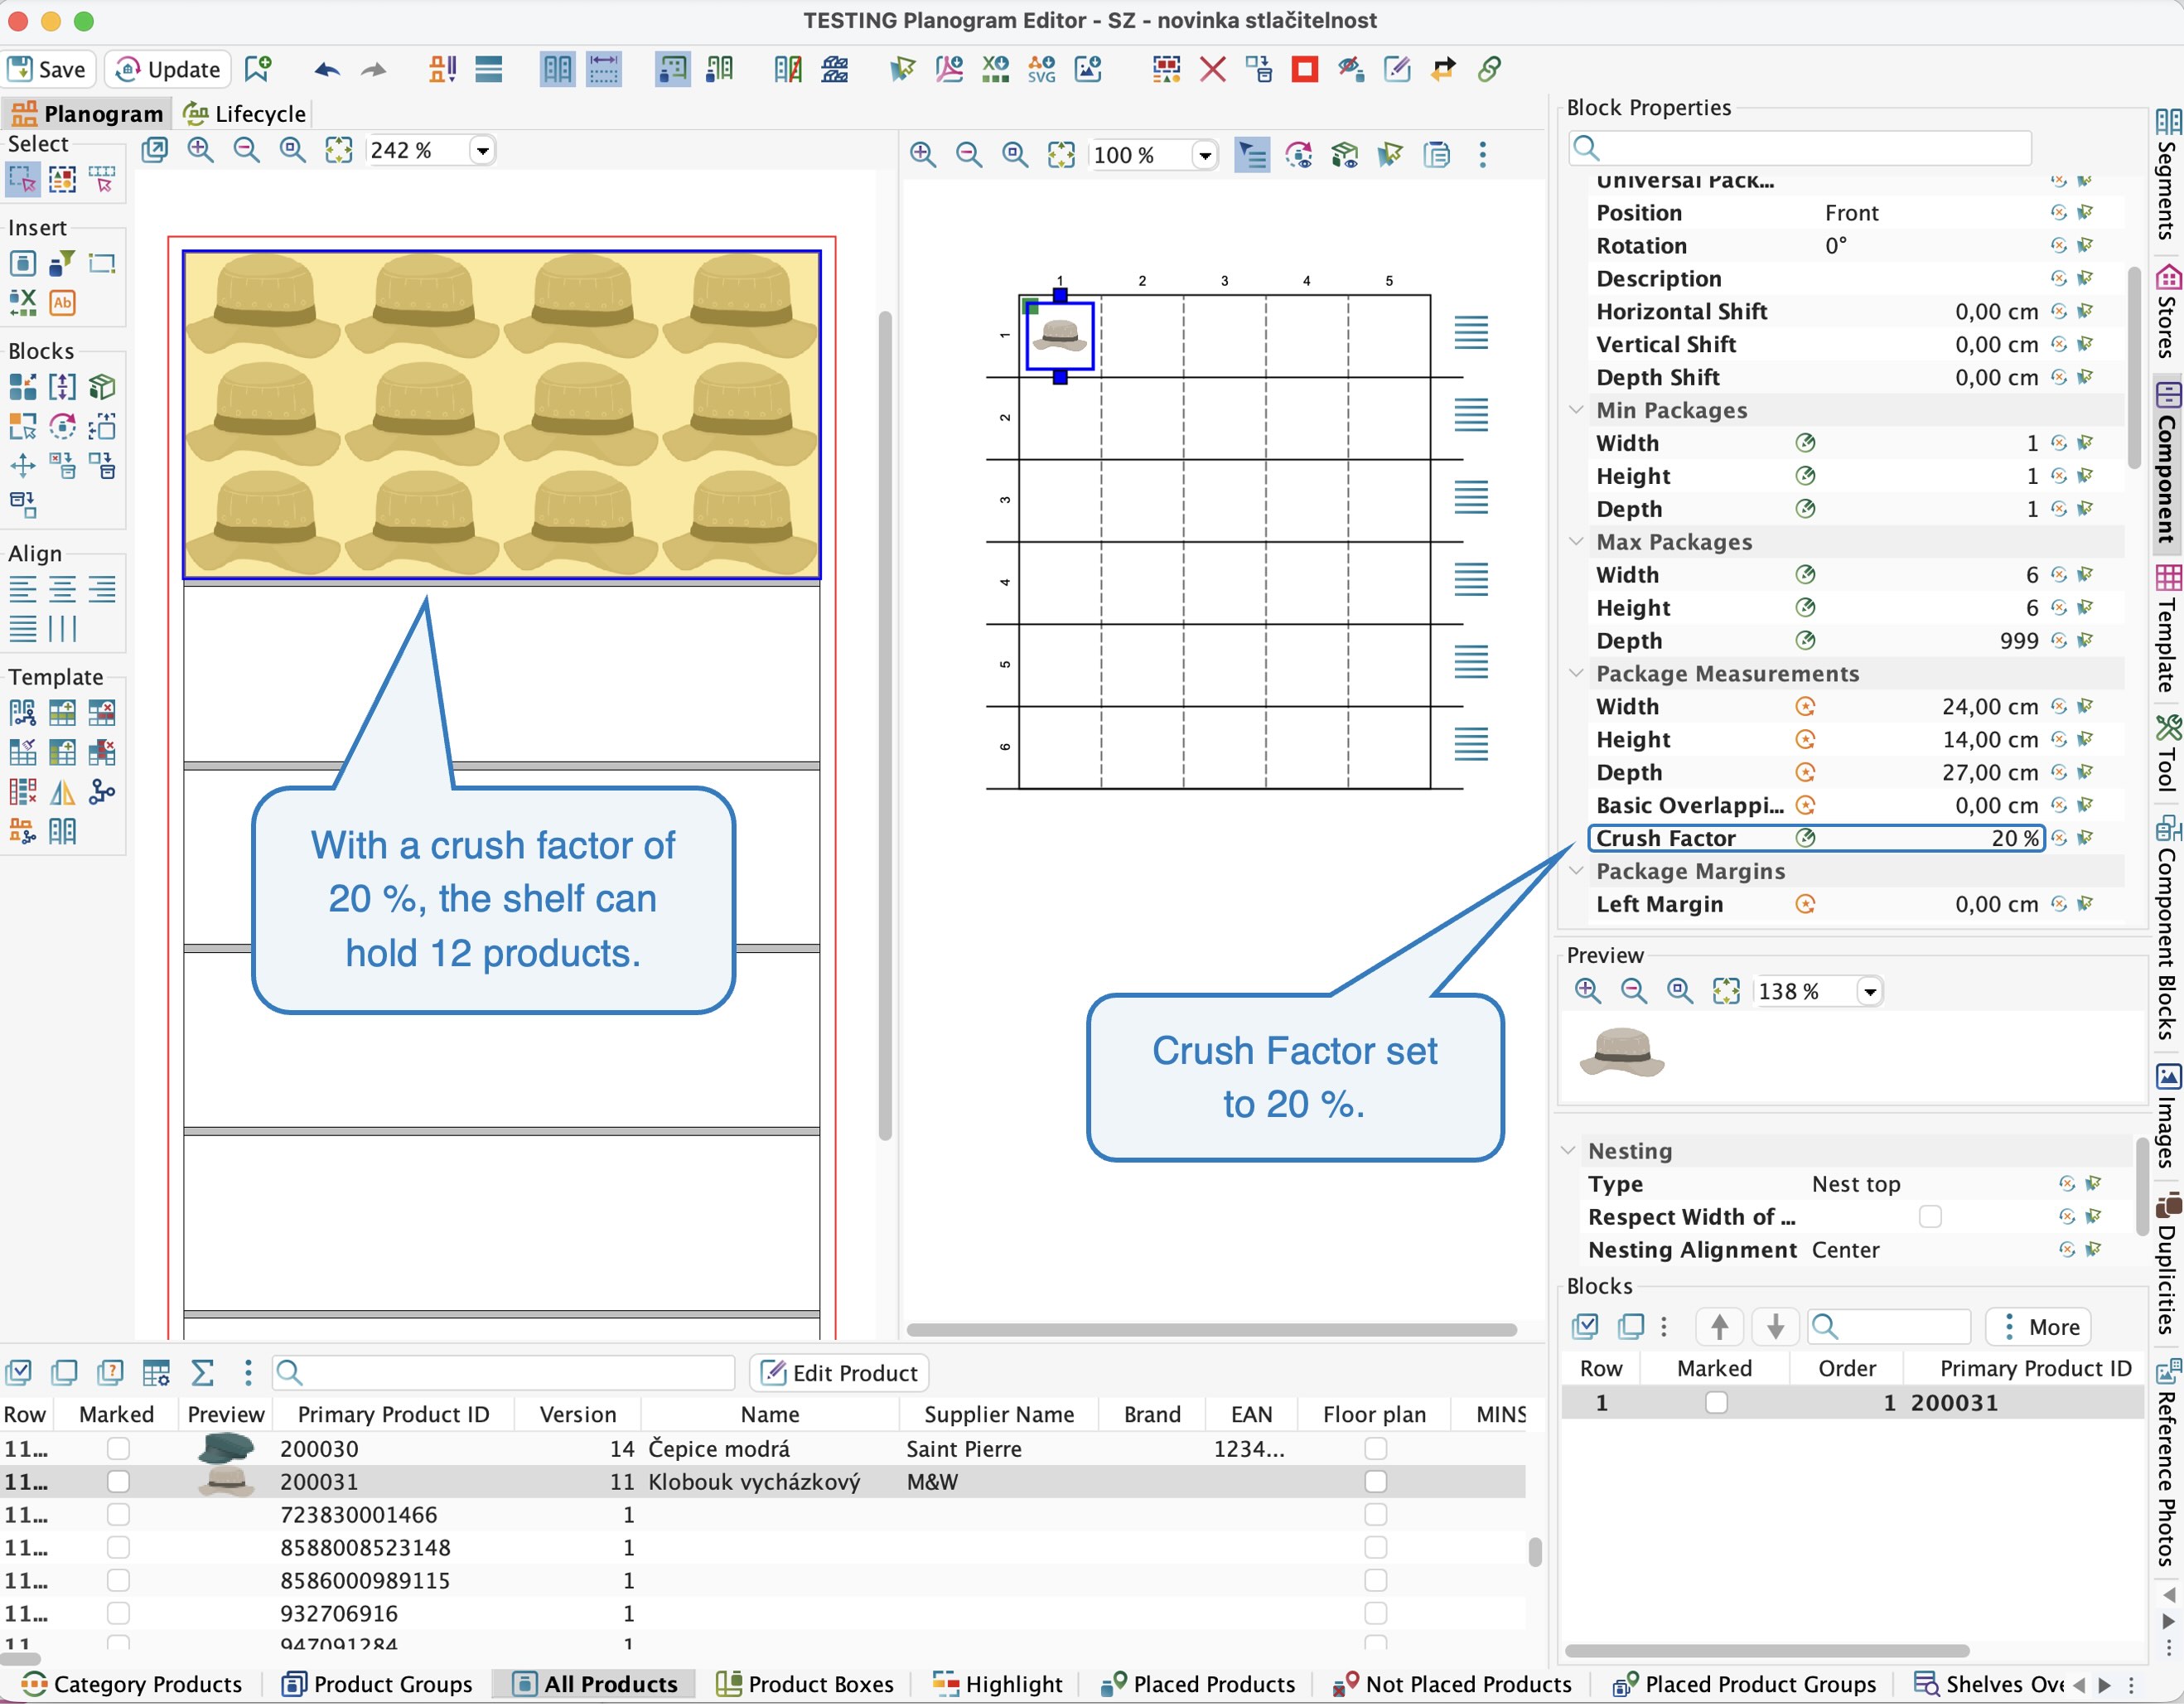Click the Block Properties search field
Screen dimensions: 2184x1707
pyautogui.click(x=1800, y=148)
